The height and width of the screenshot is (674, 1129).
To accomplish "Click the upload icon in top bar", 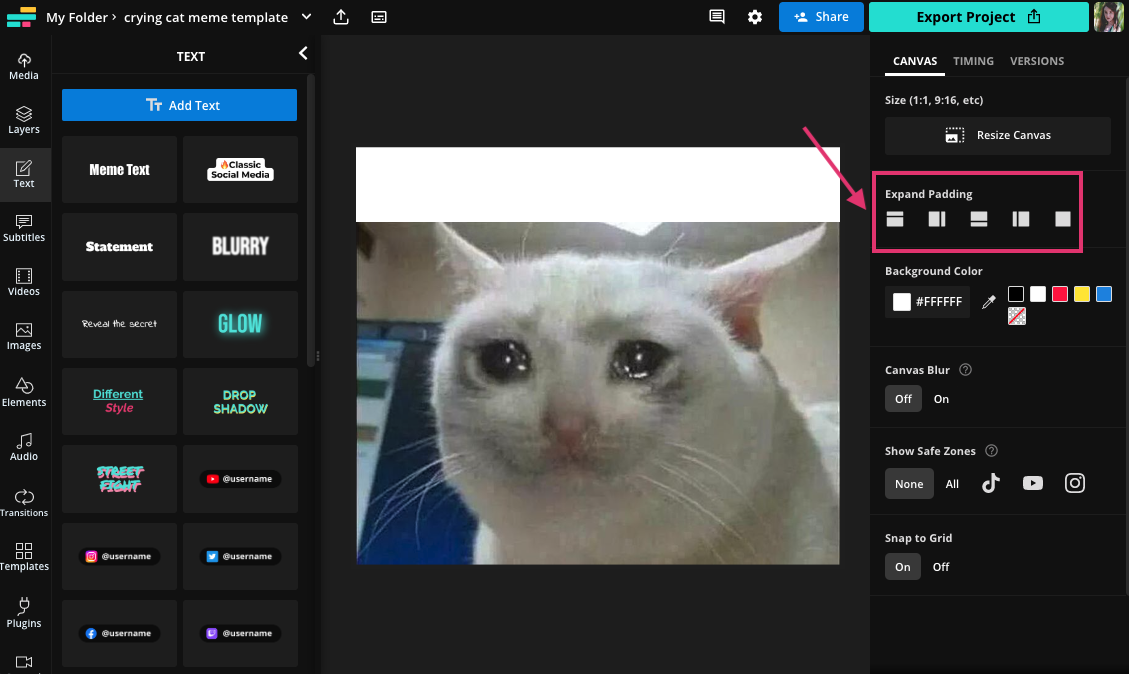I will (341, 17).
